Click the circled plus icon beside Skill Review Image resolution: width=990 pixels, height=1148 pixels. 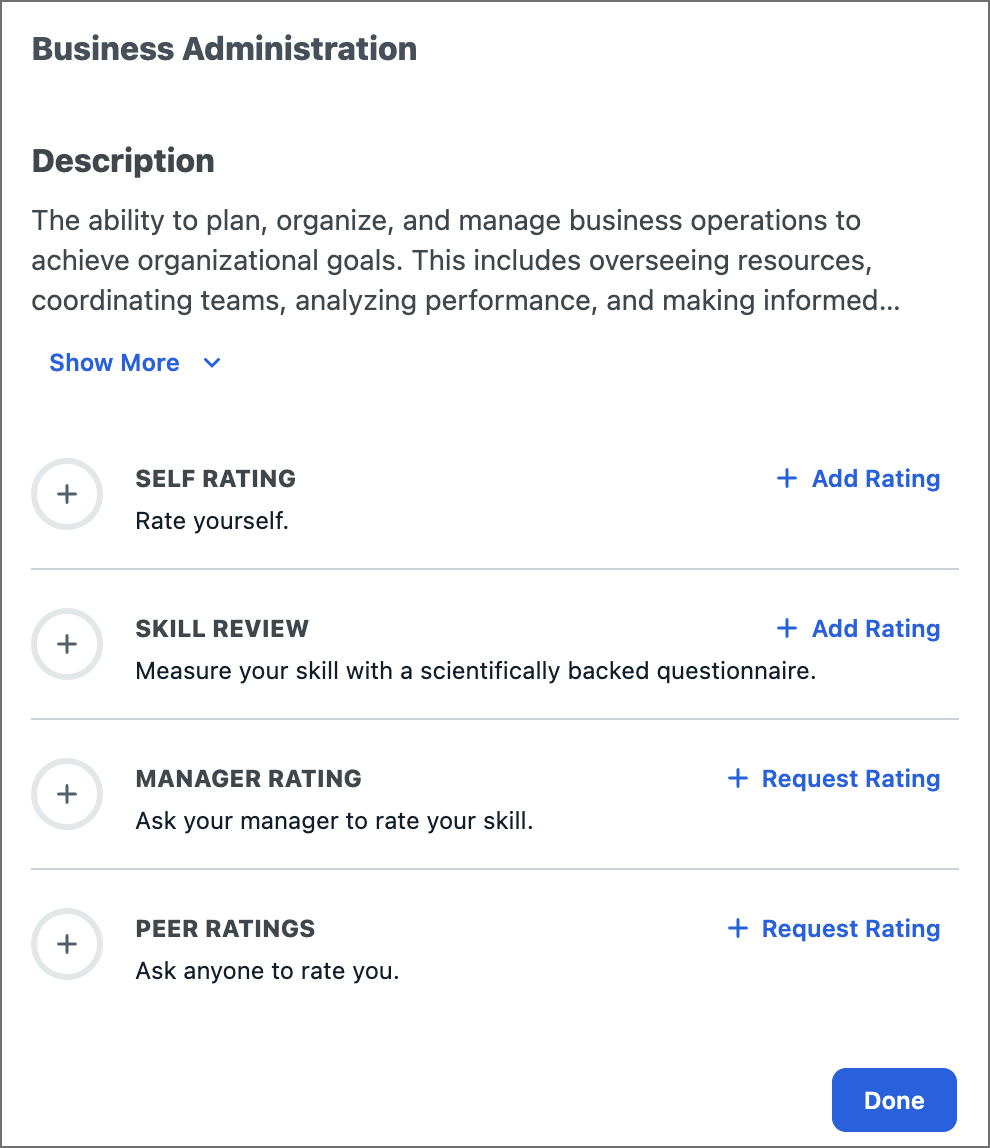pos(67,644)
